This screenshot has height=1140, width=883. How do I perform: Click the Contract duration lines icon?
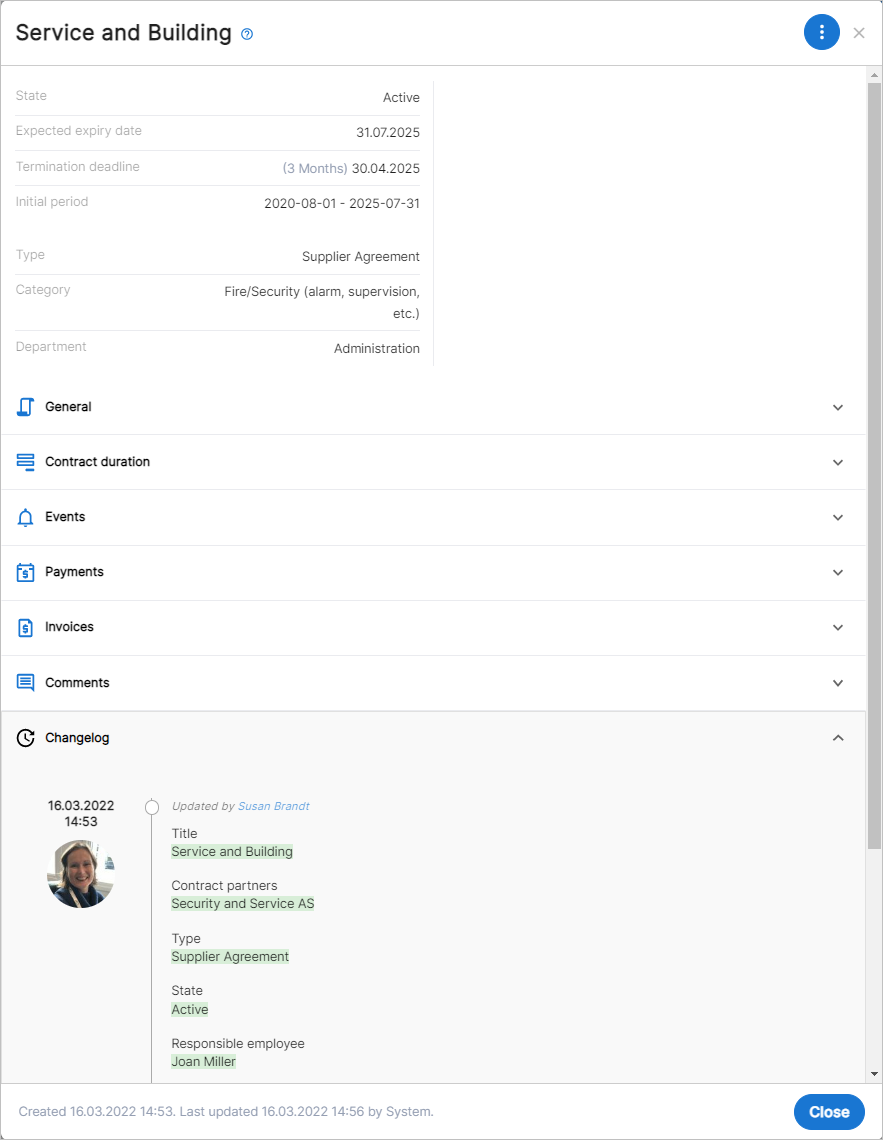click(x=25, y=462)
